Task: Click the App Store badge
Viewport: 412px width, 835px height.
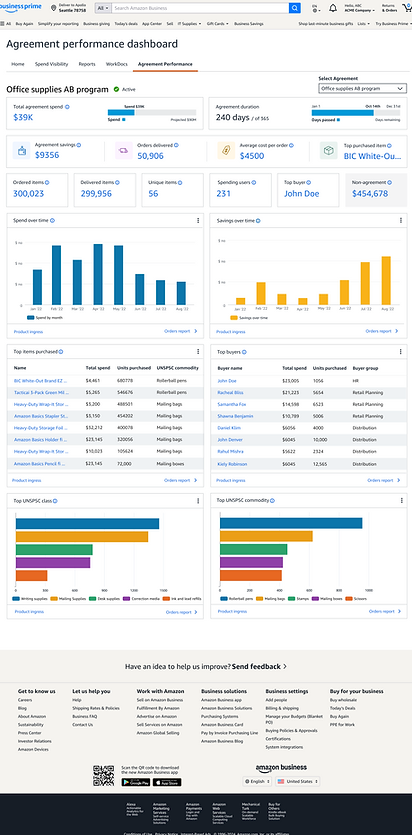Action: [167, 782]
